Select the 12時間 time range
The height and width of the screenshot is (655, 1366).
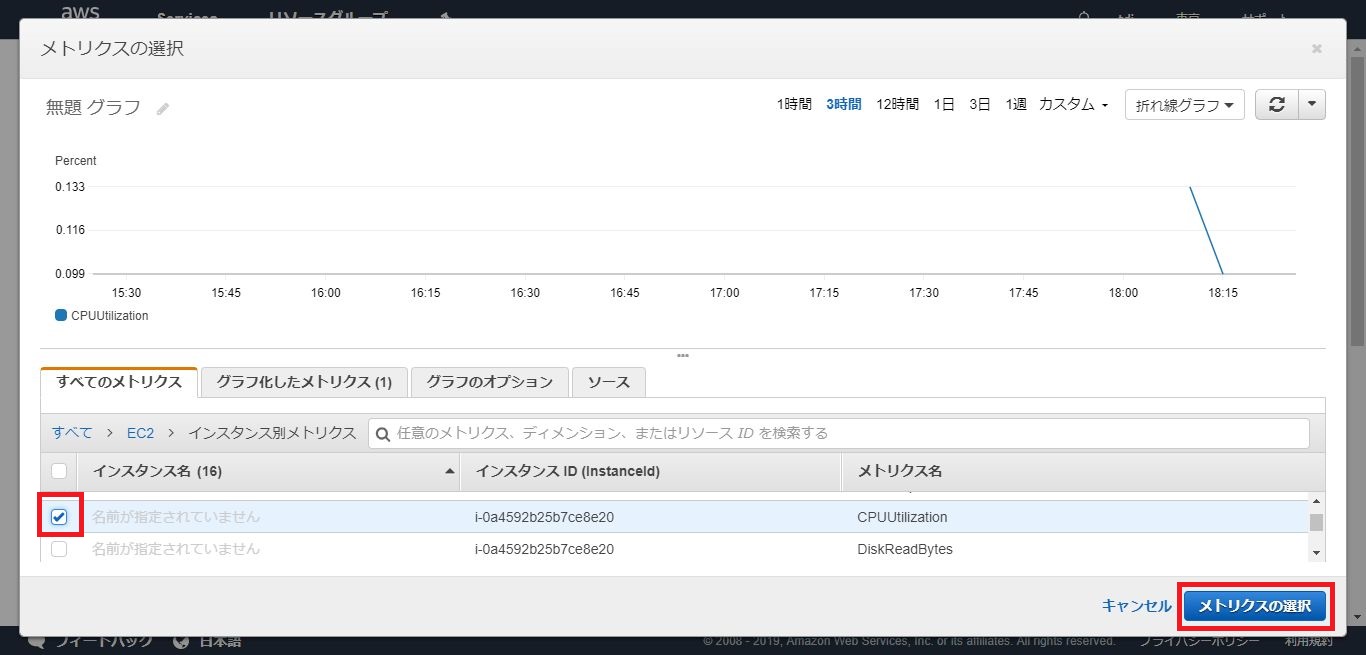[897, 105]
